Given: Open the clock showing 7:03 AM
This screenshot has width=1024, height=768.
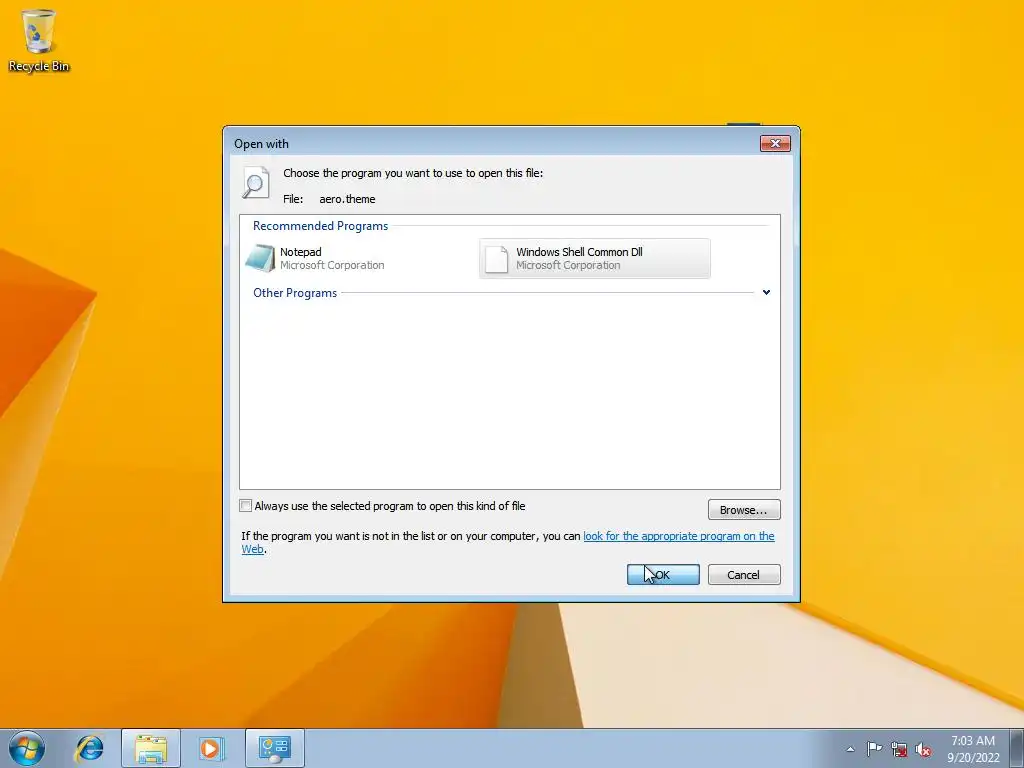Looking at the screenshot, I should pos(973,749).
